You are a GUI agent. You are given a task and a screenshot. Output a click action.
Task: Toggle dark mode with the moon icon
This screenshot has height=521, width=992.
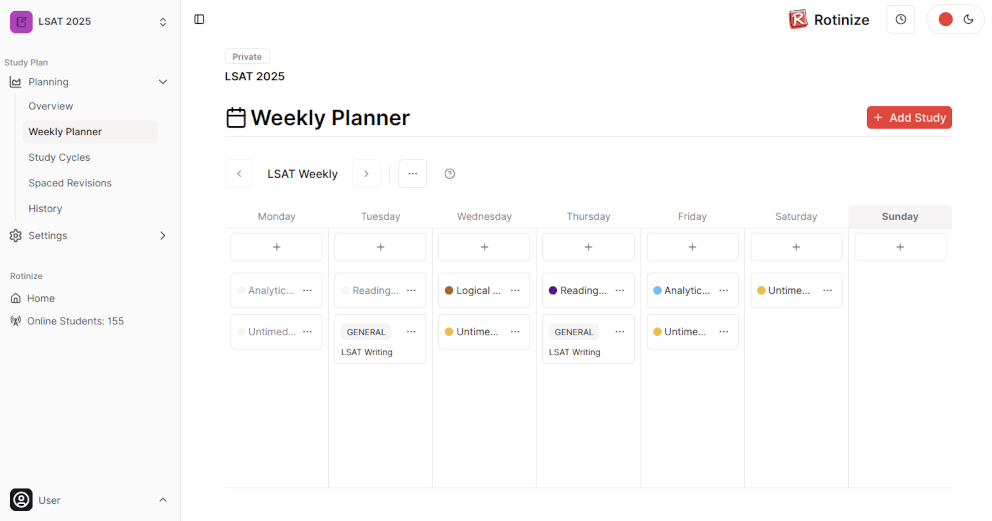(x=969, y=20)
